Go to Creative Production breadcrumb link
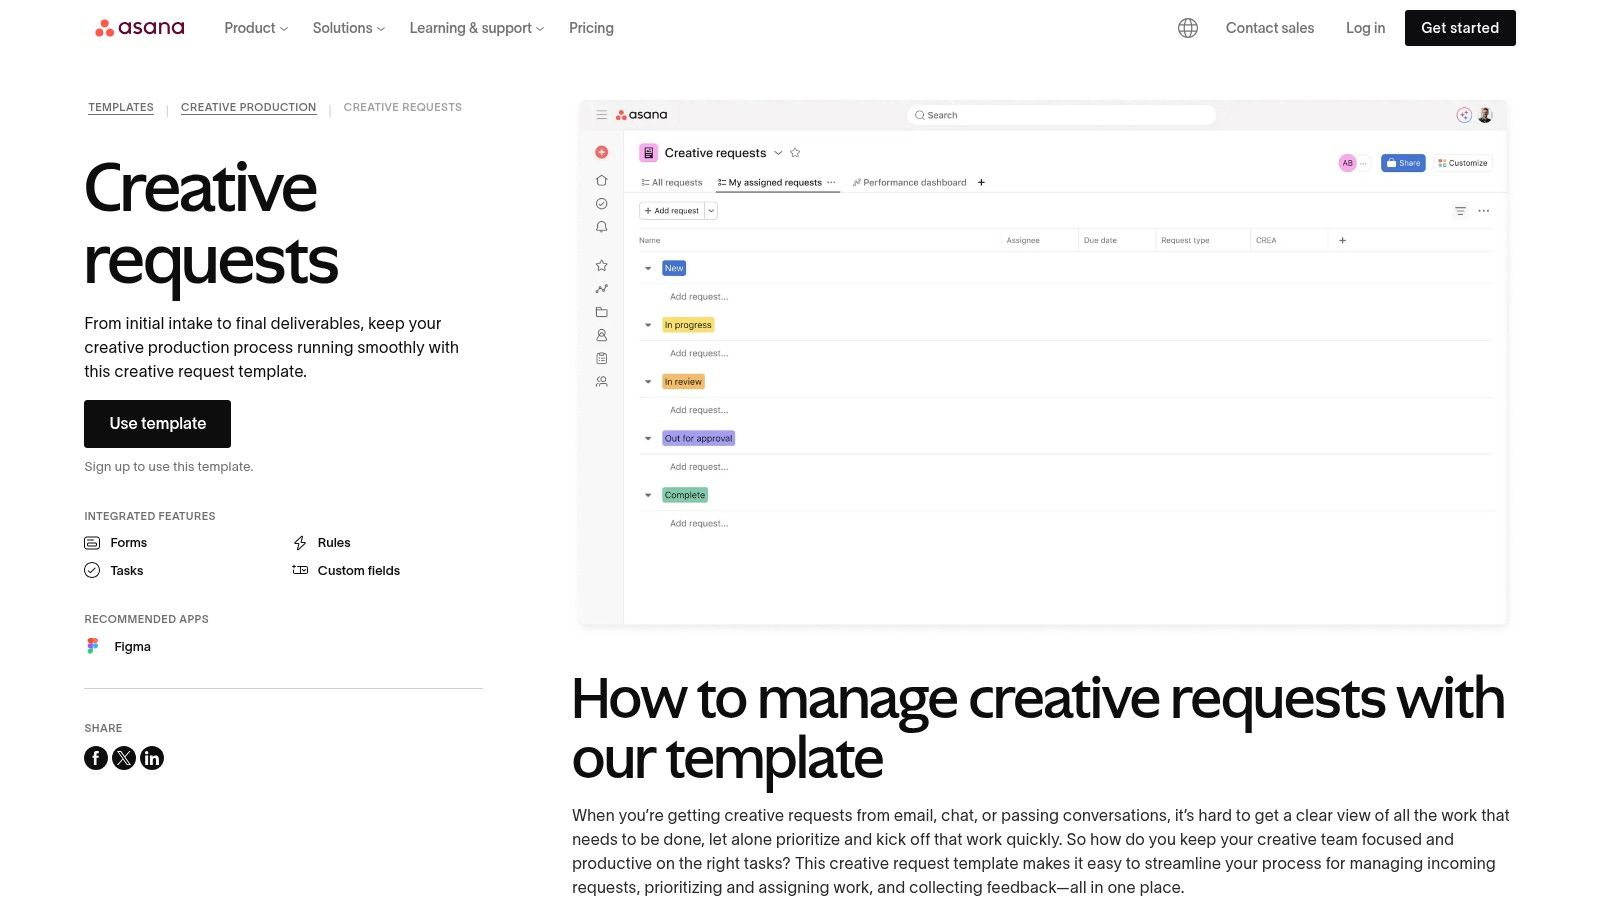This screenshot has width=1600, height=900. tap(248, 107)
